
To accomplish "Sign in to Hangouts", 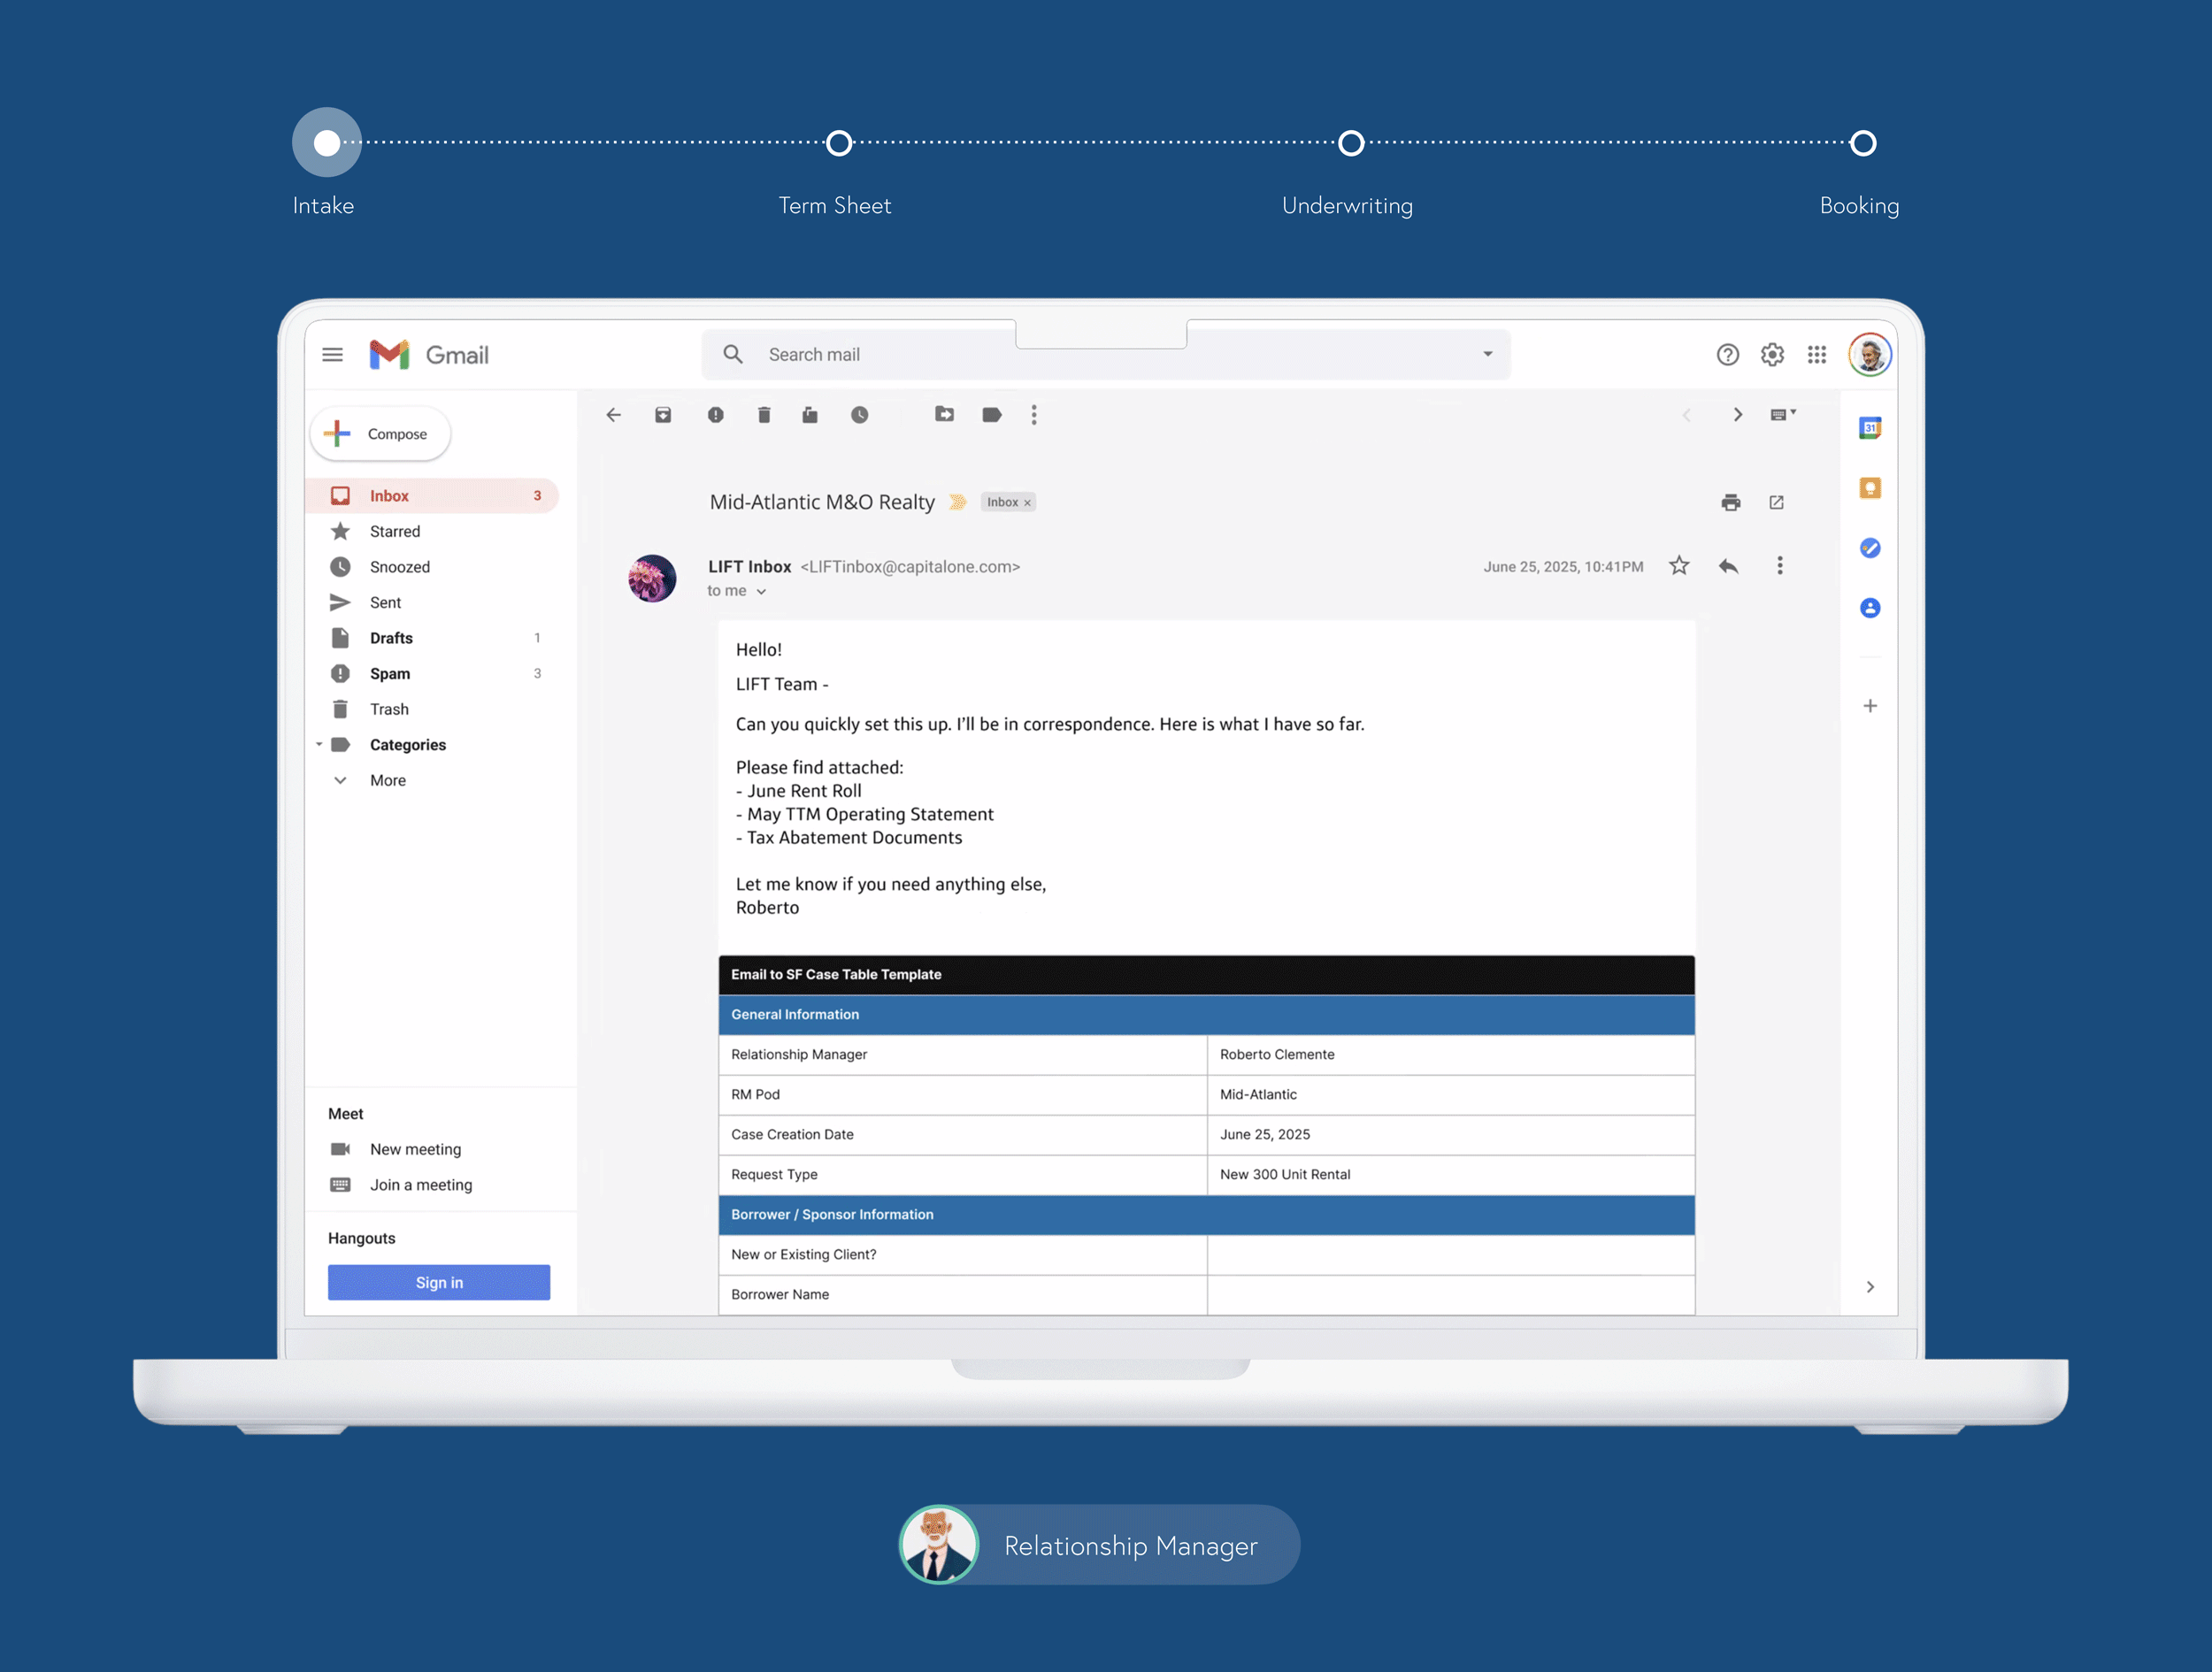I will pos(439,1282).
